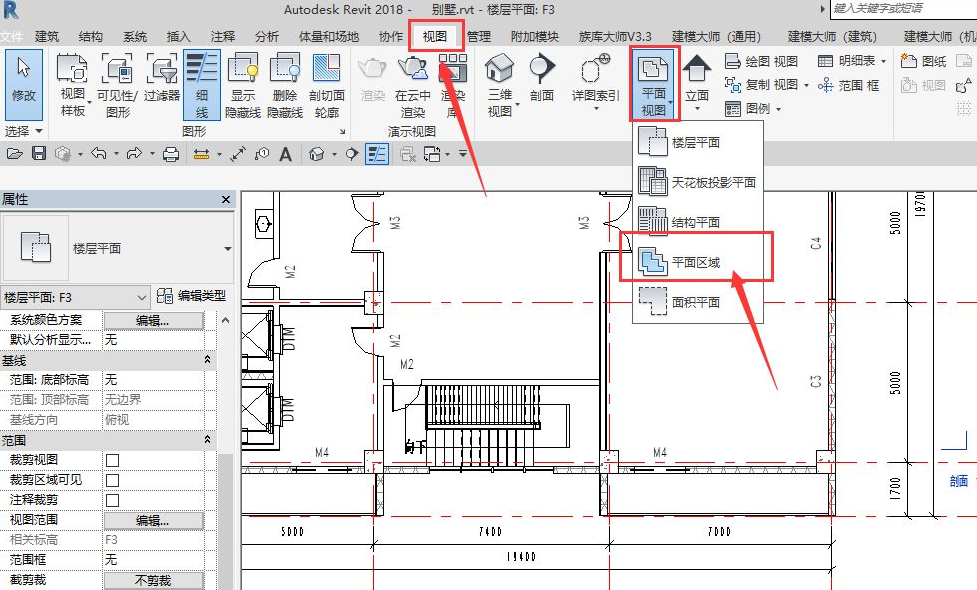The width and height of the screenshot is (977, 590).
Task: Click 不剪裁 button for 截剪裁
Action: [153, 580]
